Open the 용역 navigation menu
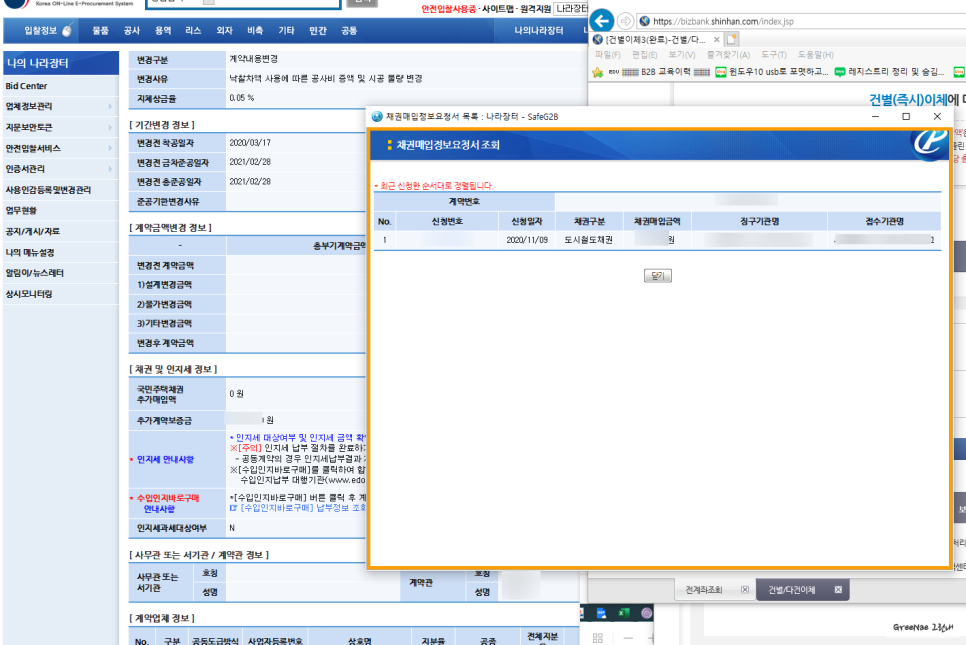This screenshot has height=645, width=966. click(x=163, y=31)
